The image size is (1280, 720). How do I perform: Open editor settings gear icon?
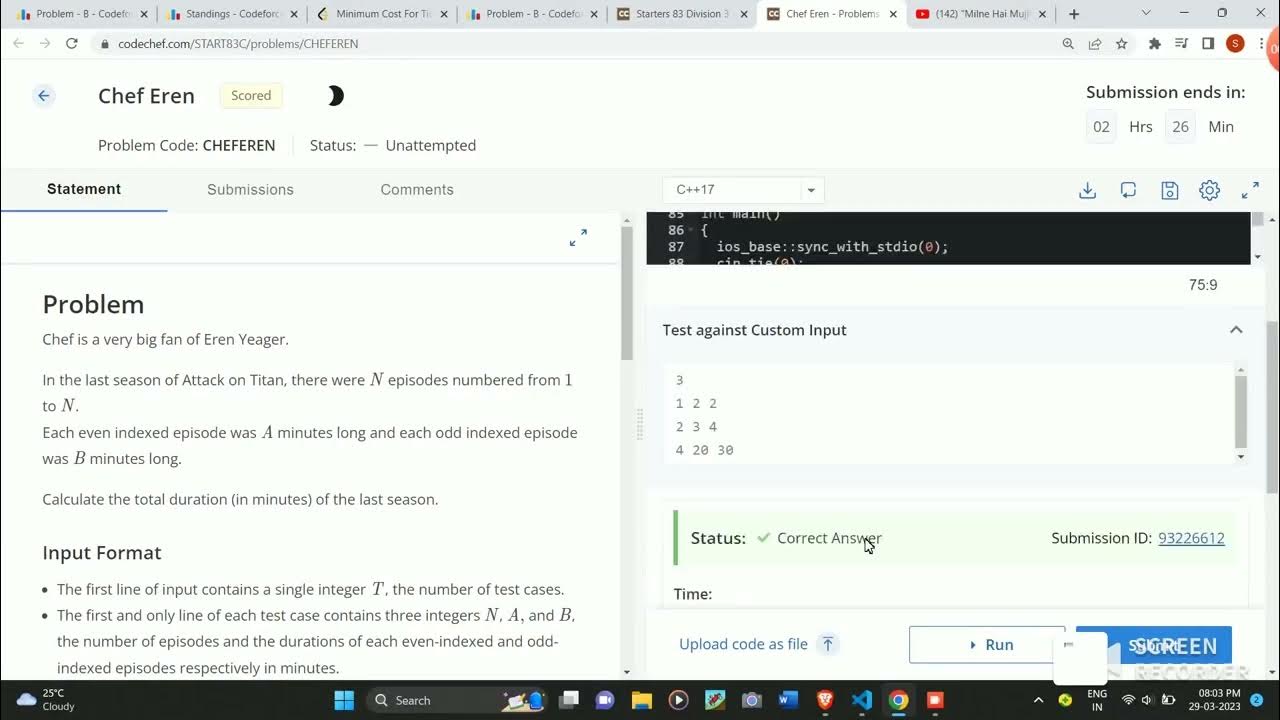click(1209, 190)
